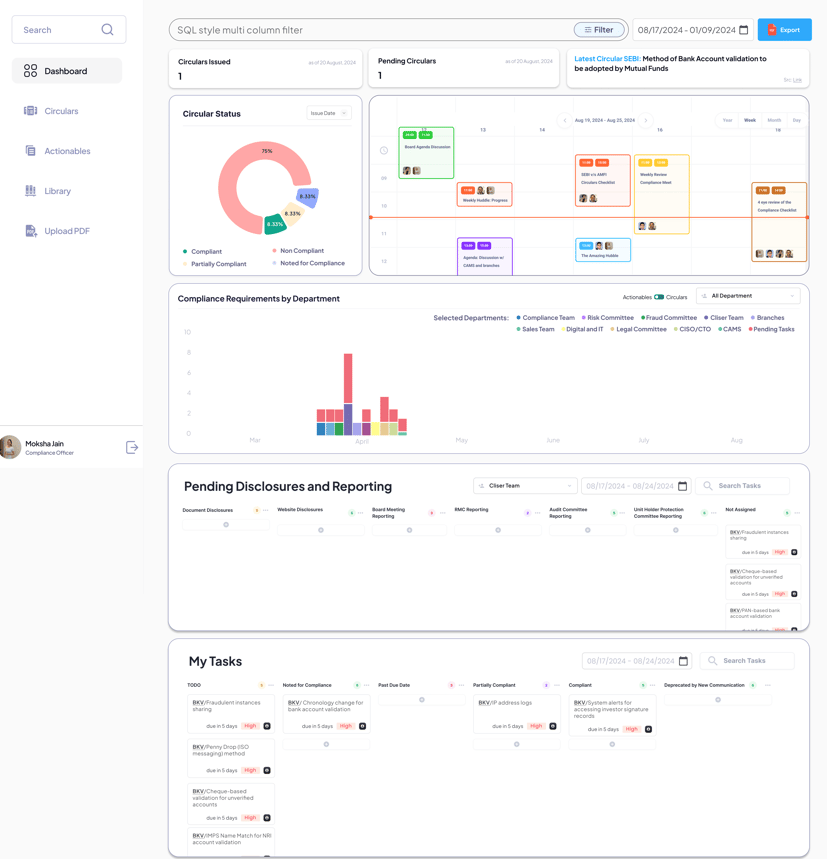Open the Upload PDF sidebar item

point(57,231)
